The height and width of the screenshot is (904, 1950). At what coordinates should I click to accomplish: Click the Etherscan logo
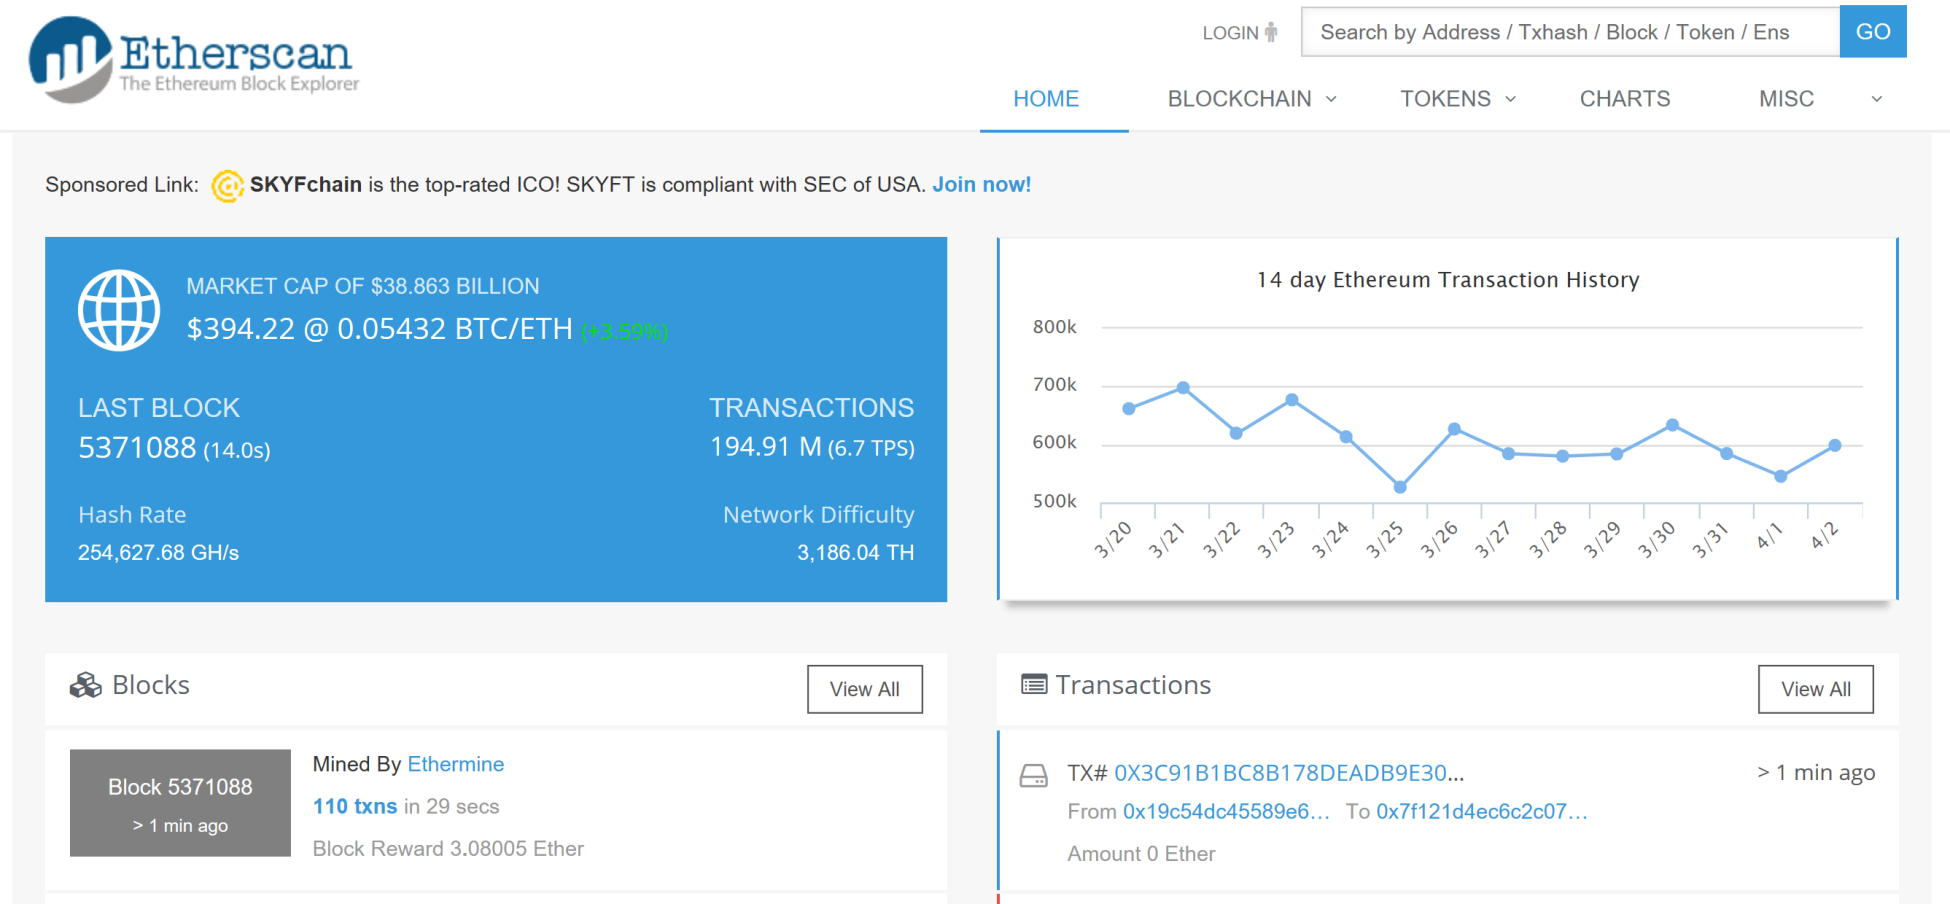click(194, 60)
